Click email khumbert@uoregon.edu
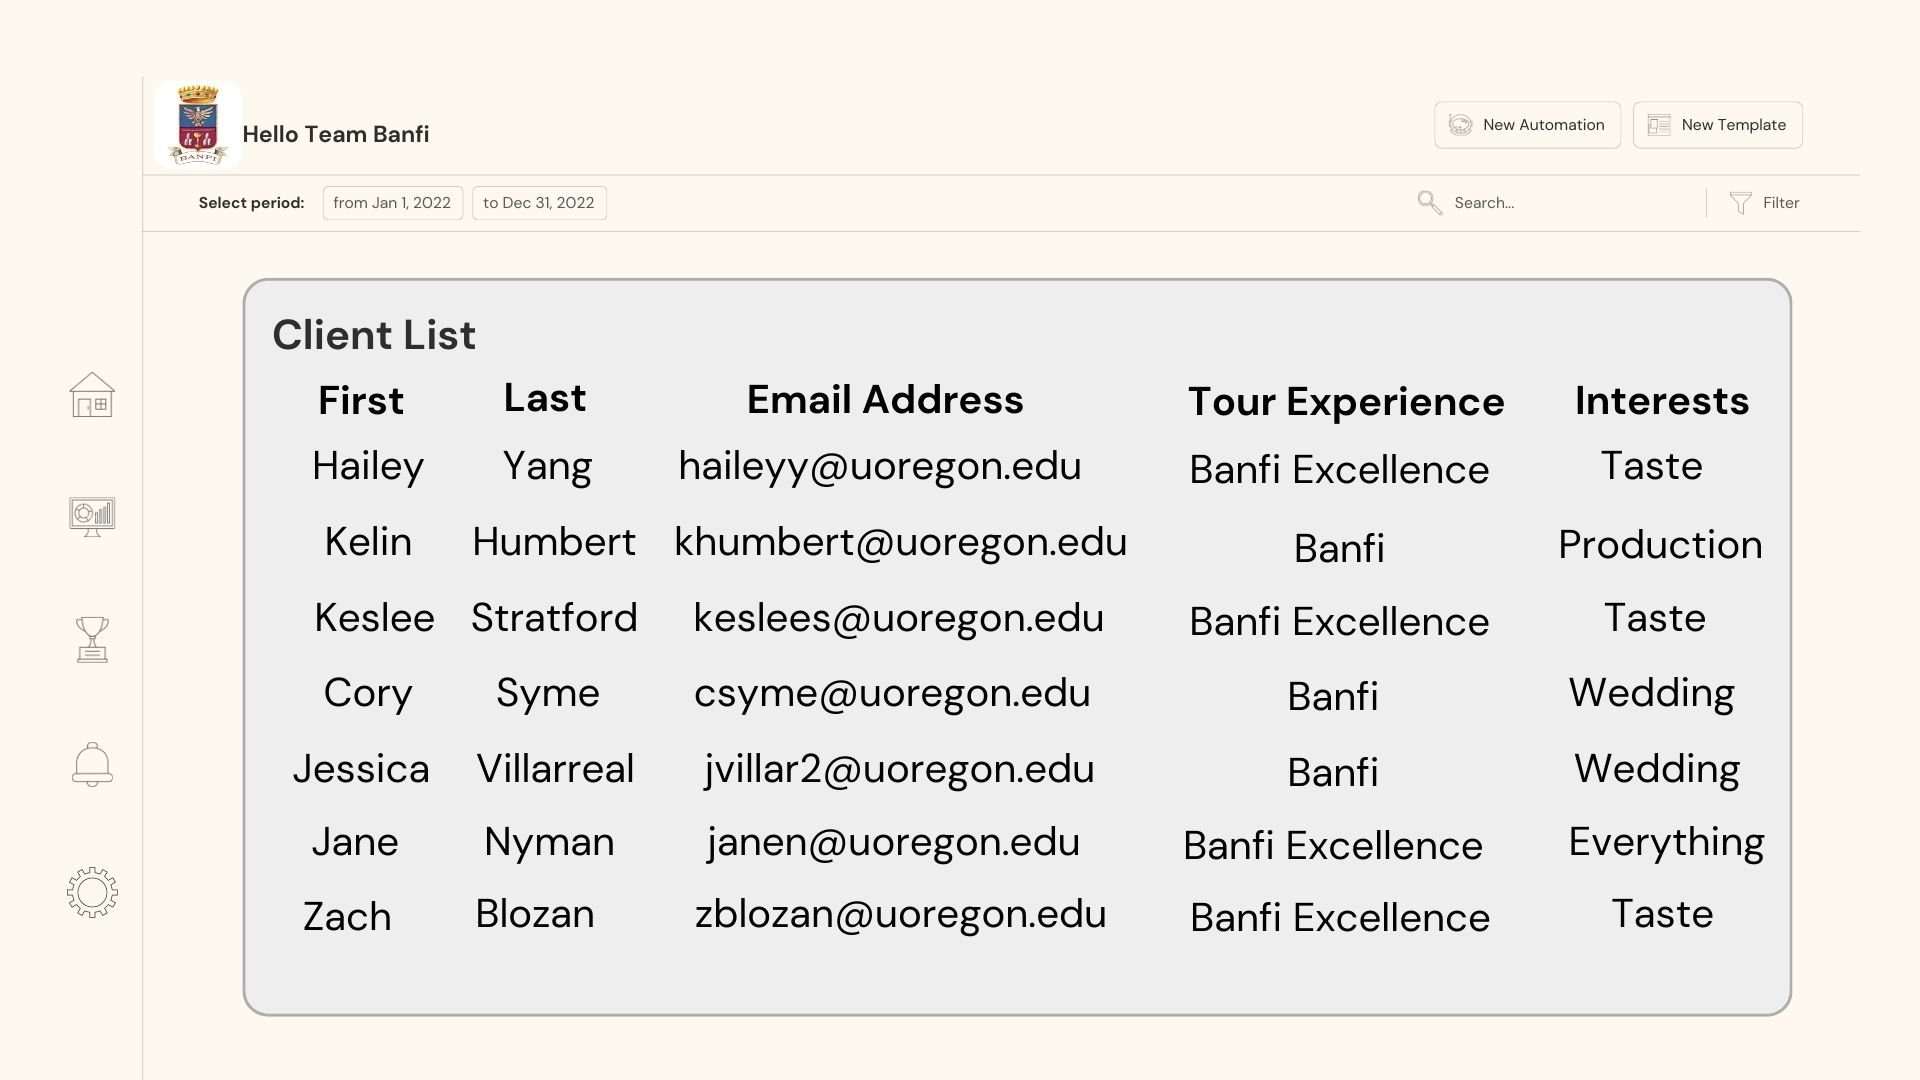The height and width of the screenshot is (1080, 1920). 901,542
